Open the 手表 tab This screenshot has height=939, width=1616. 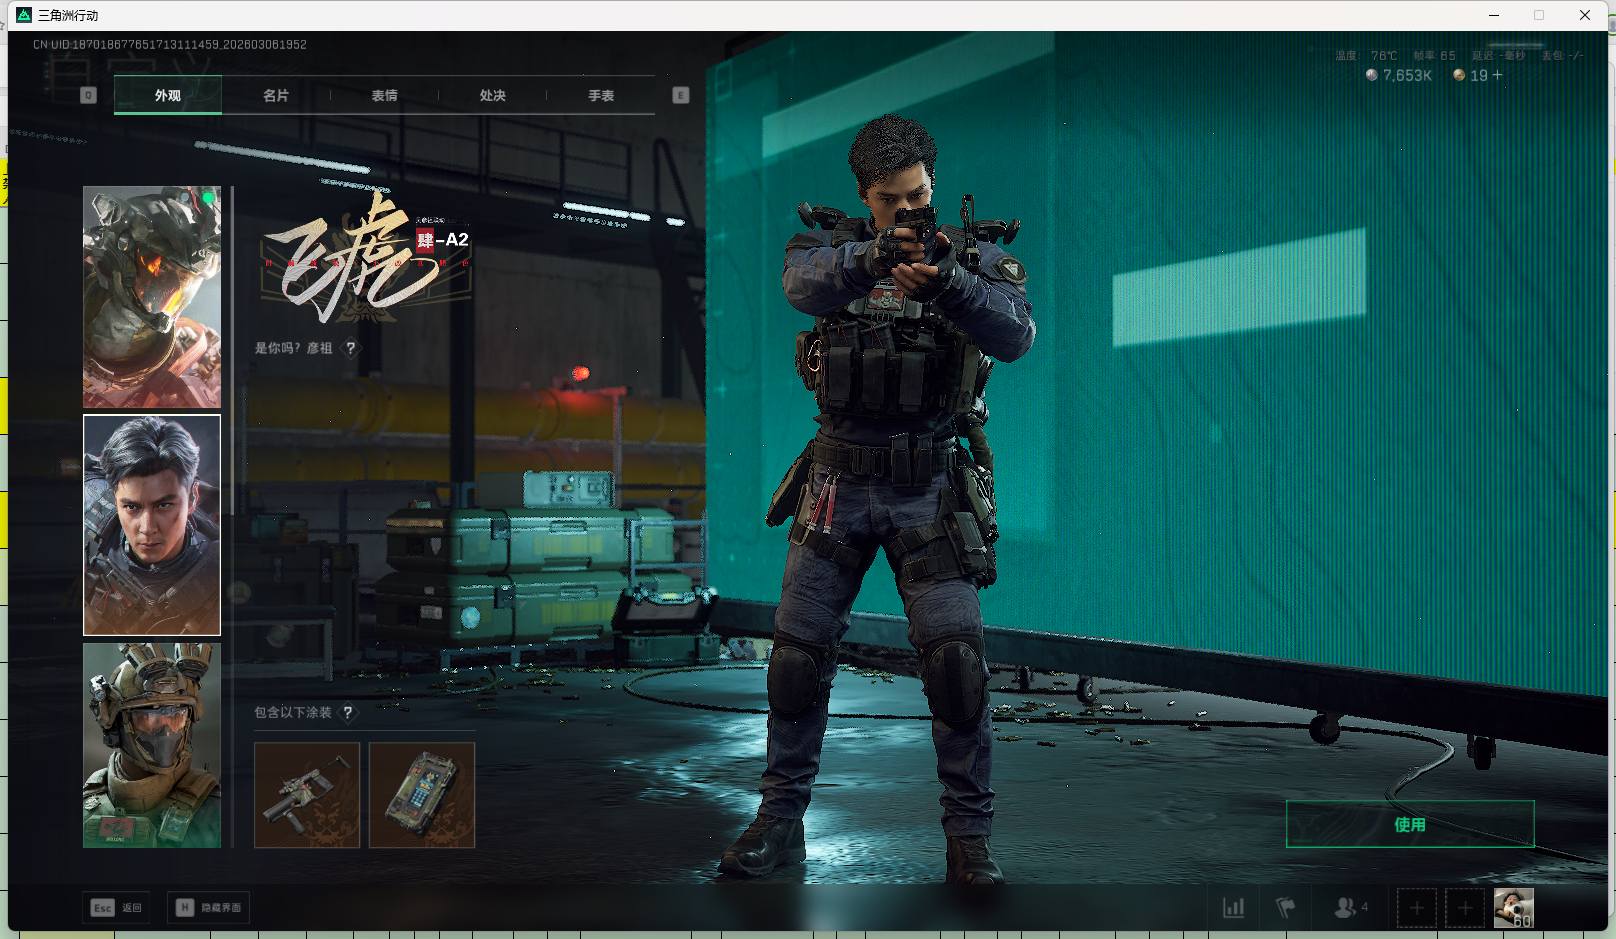(x=601, y=95)
